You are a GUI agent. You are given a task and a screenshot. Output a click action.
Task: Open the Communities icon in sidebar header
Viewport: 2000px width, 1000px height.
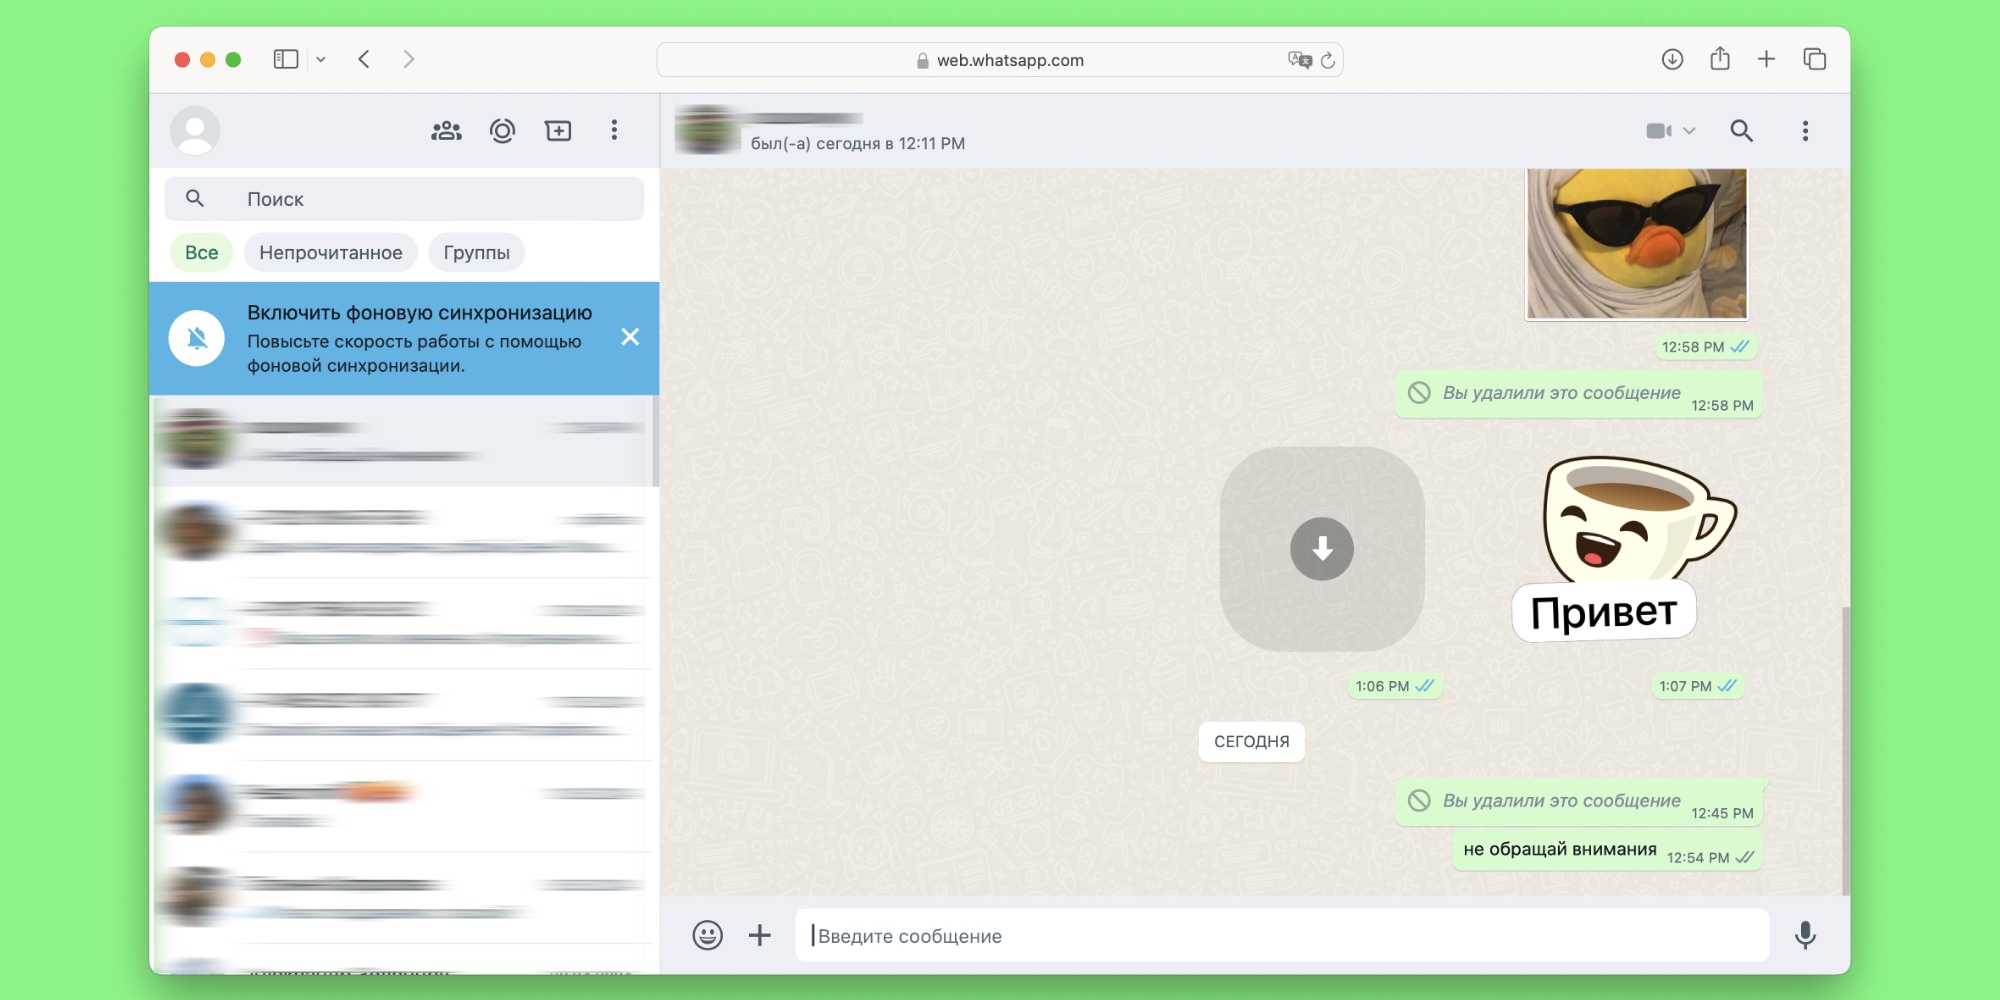(446, 131)
